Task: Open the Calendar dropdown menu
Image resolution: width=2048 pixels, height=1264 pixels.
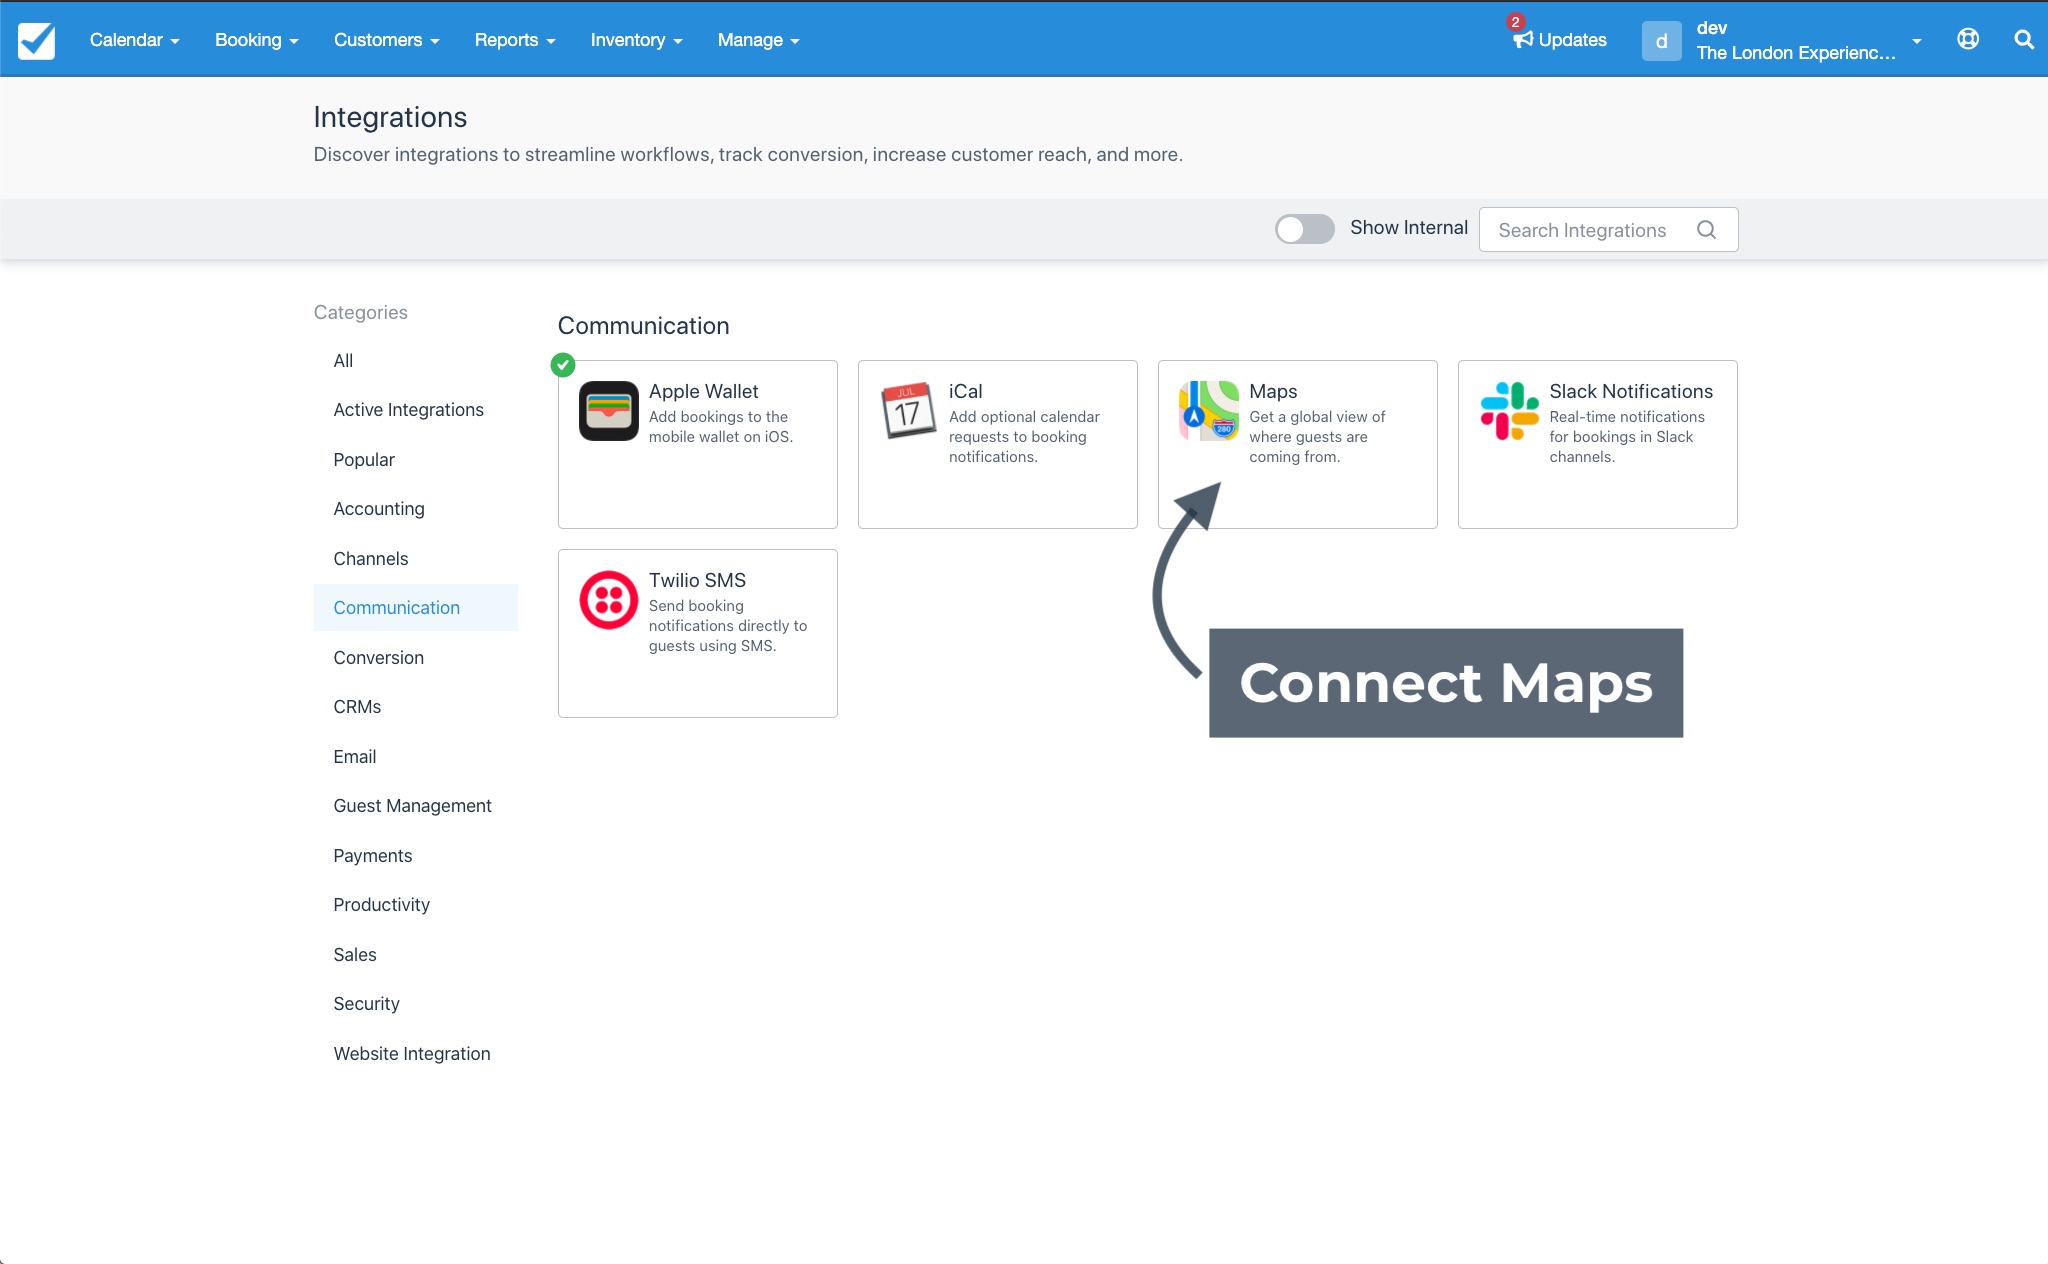Action: tap(134, 40)
